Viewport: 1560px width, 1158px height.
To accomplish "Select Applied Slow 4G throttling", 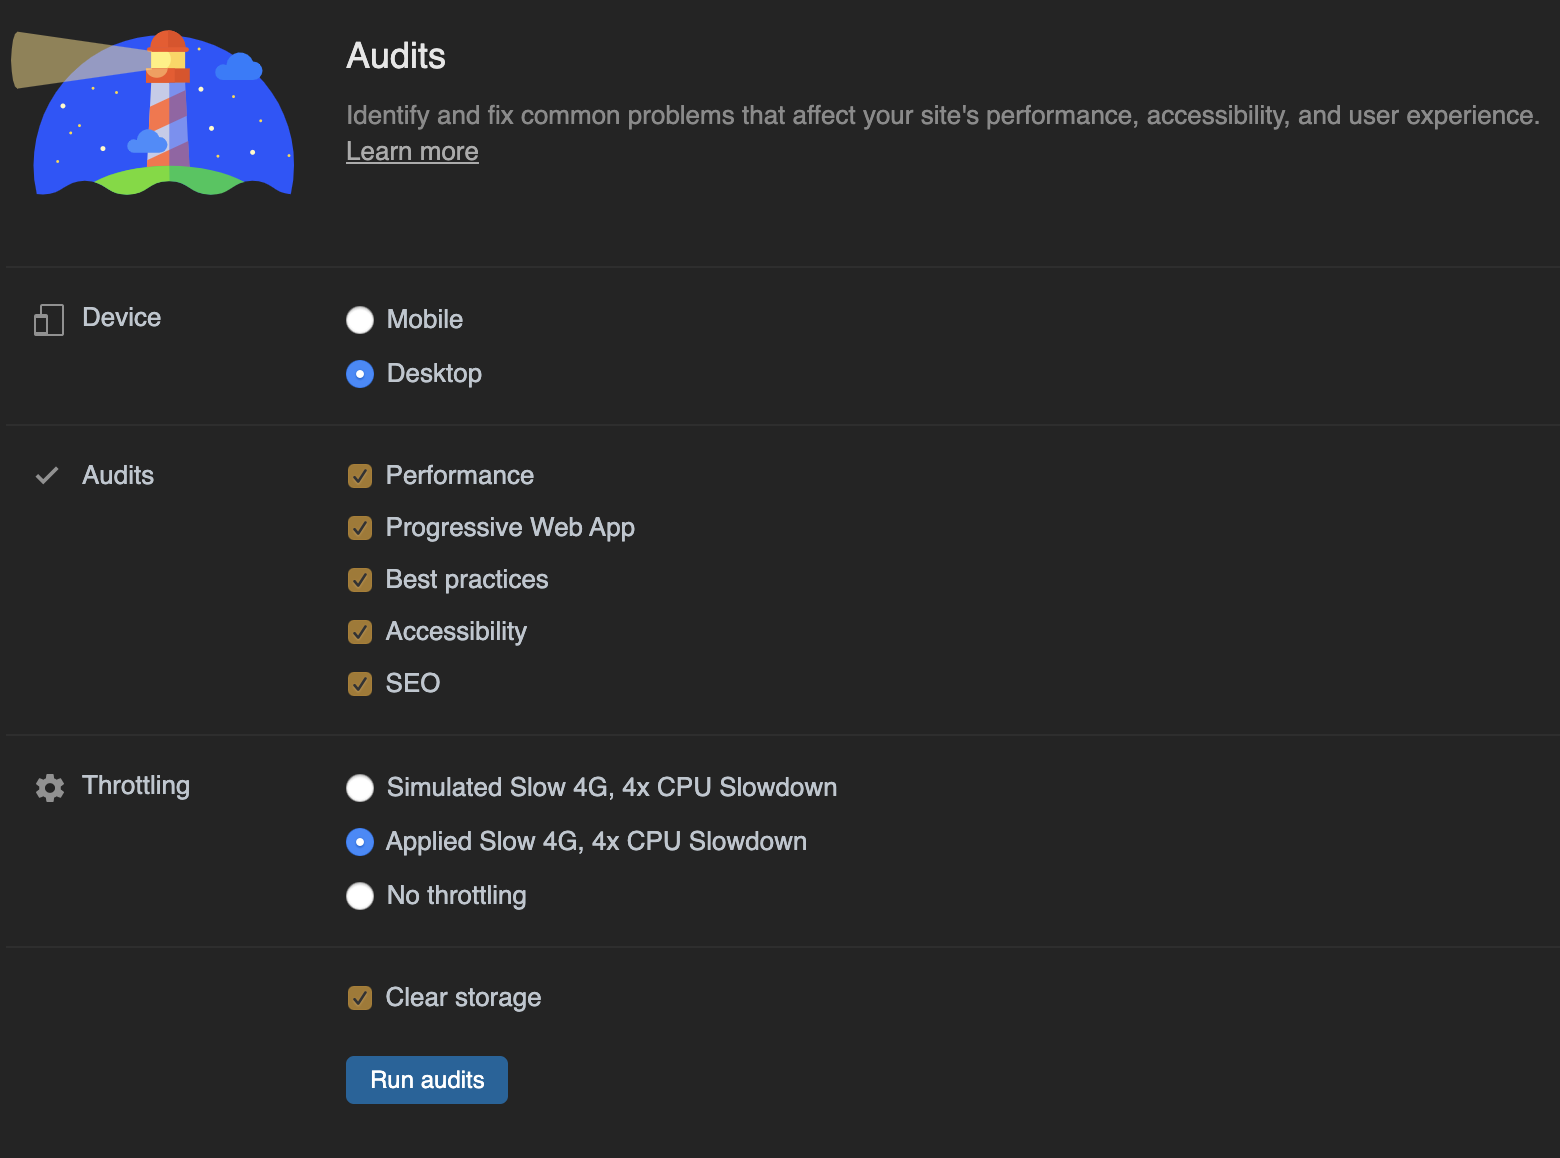I will (359, 842).
